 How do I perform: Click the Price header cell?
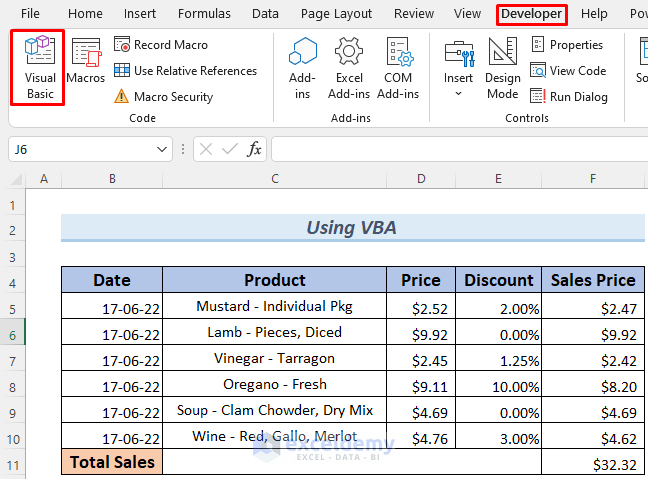(421, 280)
